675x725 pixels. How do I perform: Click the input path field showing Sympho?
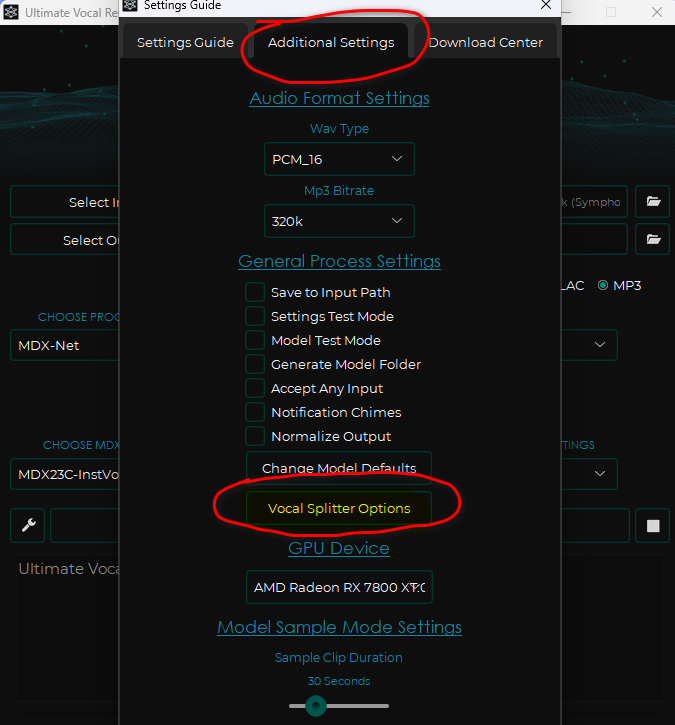click(x=594, y=202)
